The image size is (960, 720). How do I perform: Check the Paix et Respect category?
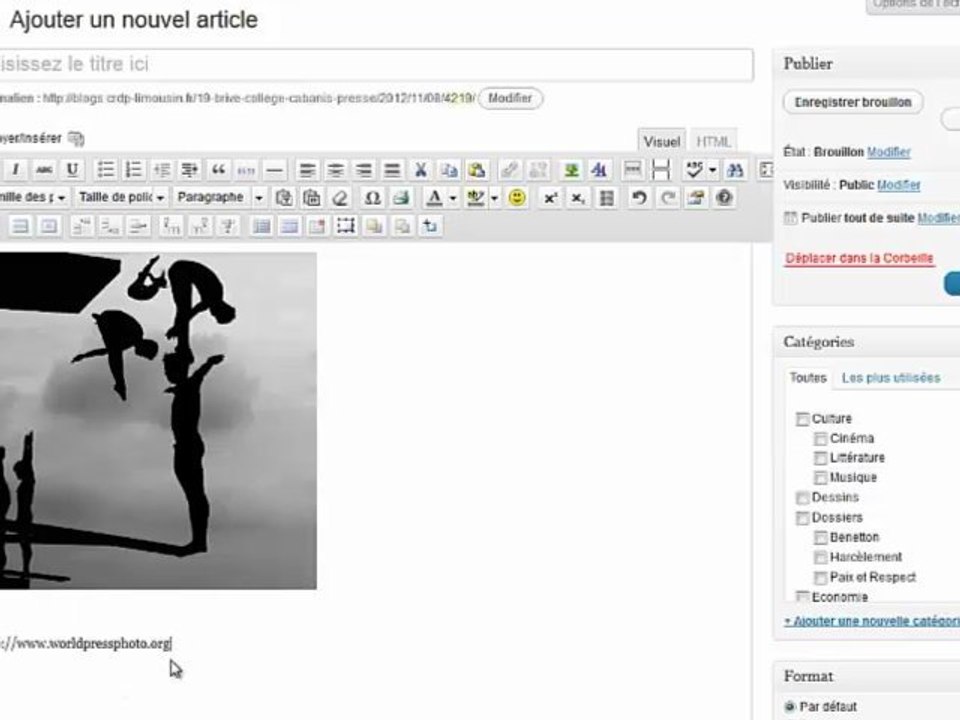coord(820,577)
